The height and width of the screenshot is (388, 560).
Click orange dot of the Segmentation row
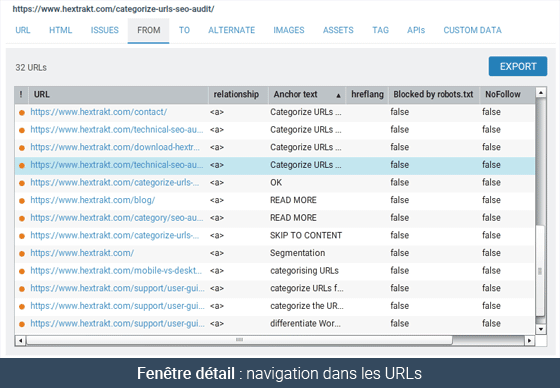click(22, 254)
